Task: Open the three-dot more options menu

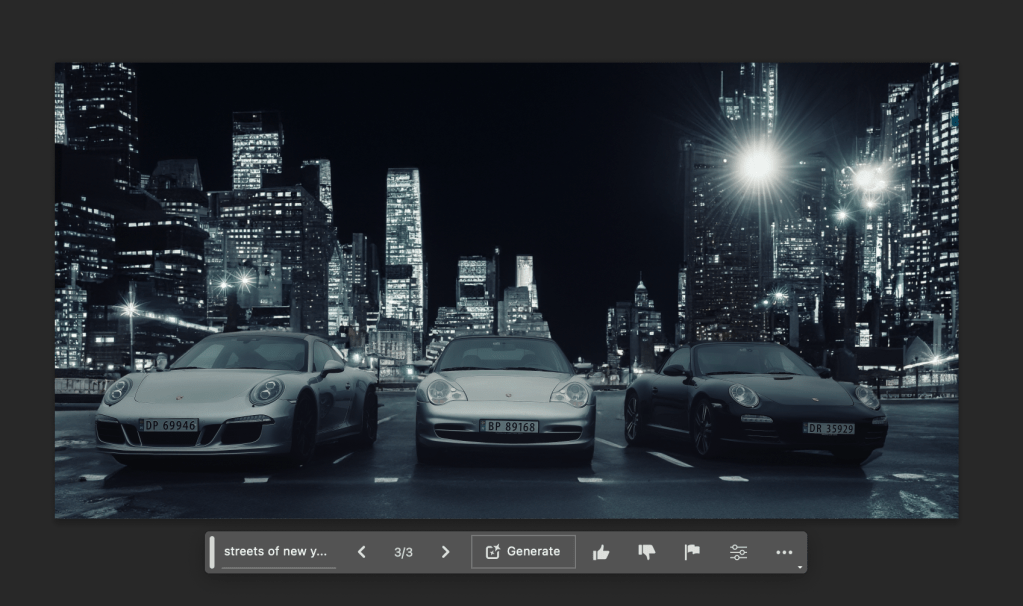Action: (784, 552)
